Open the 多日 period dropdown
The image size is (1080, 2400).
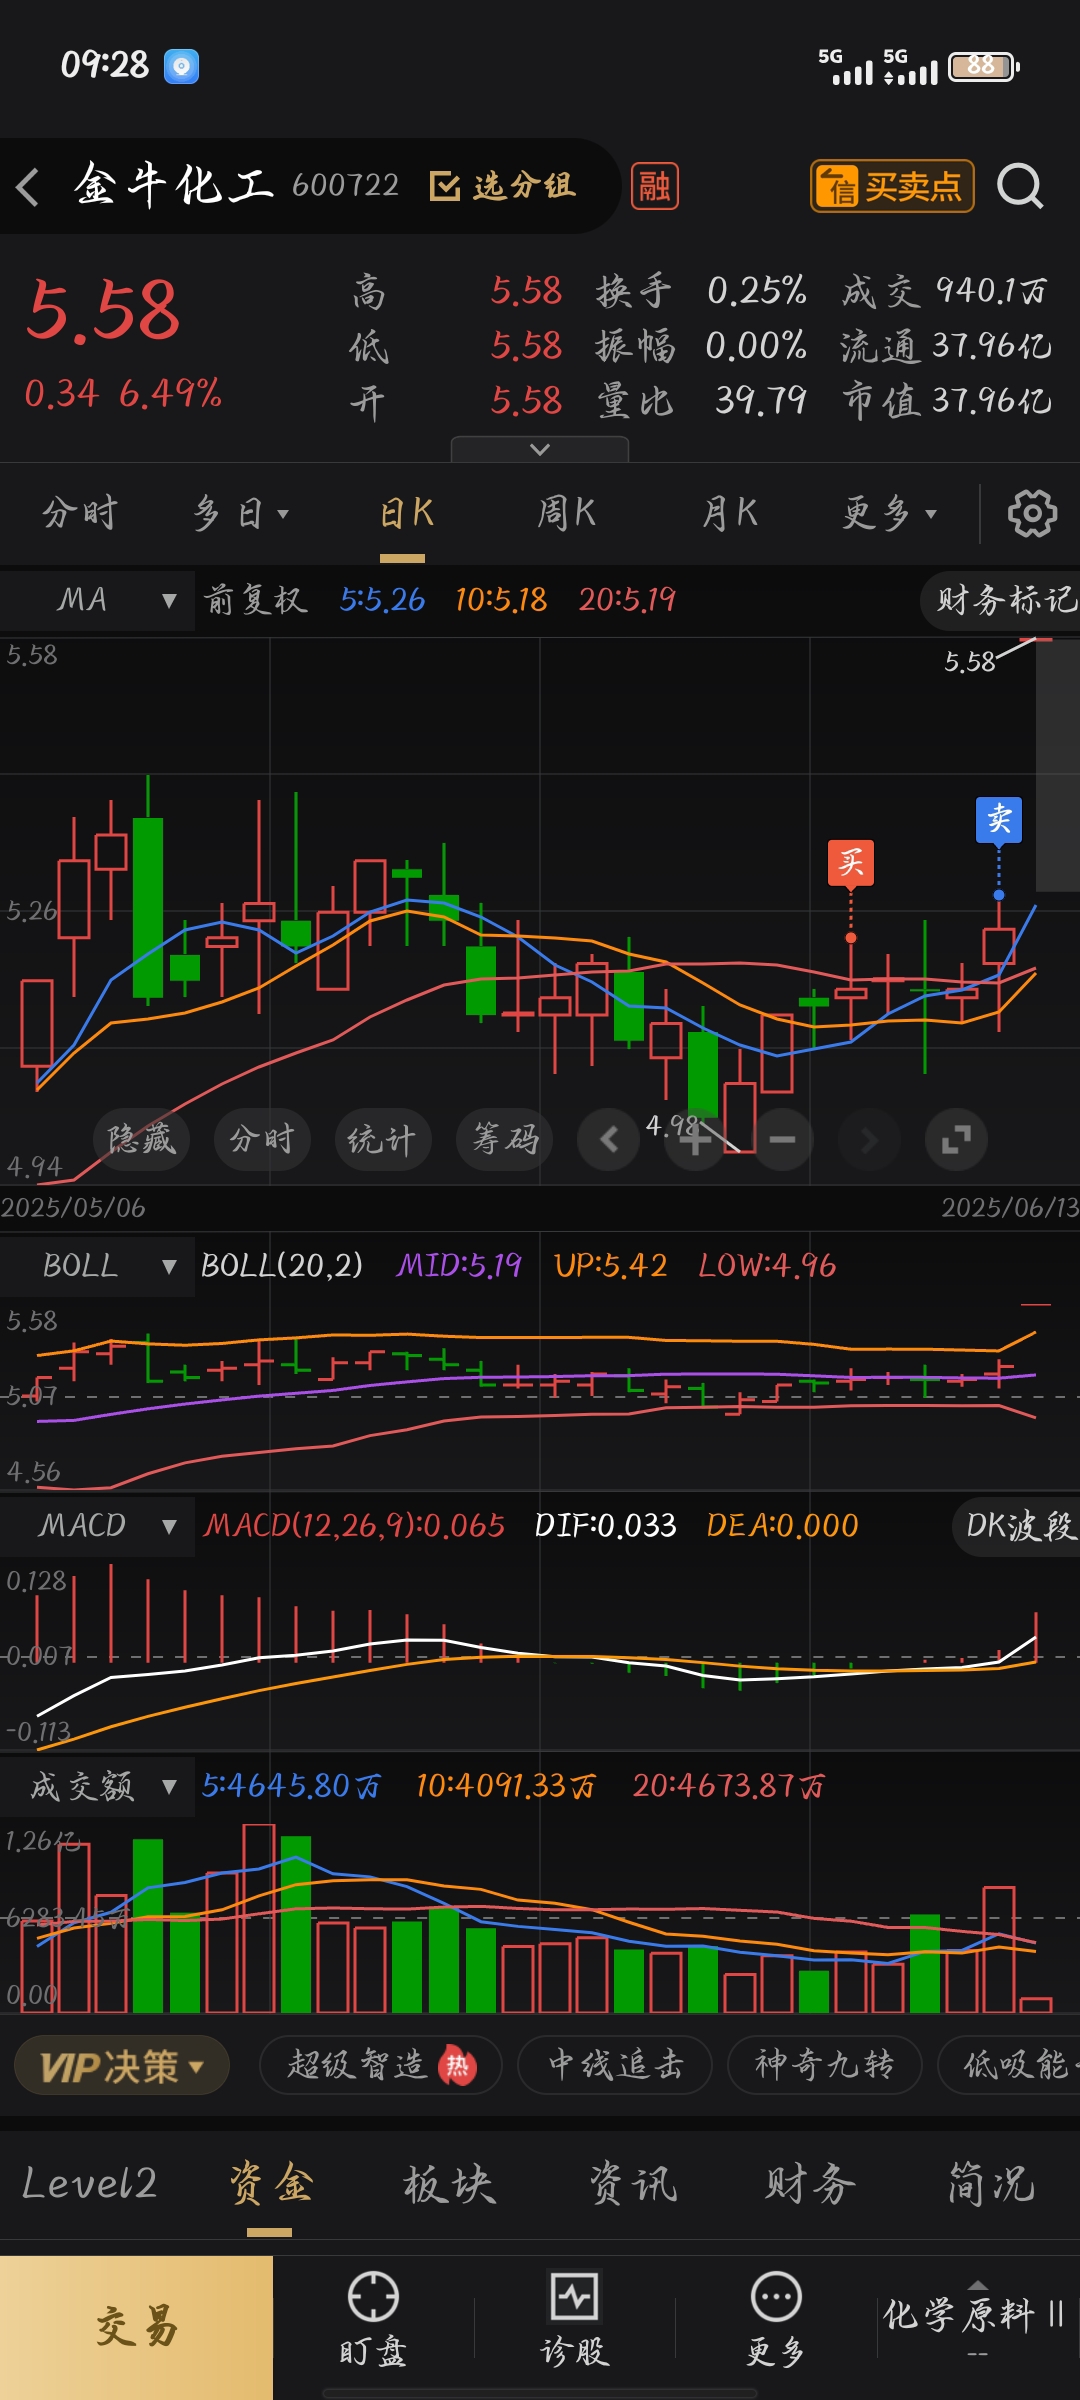(x=240, y=513)
